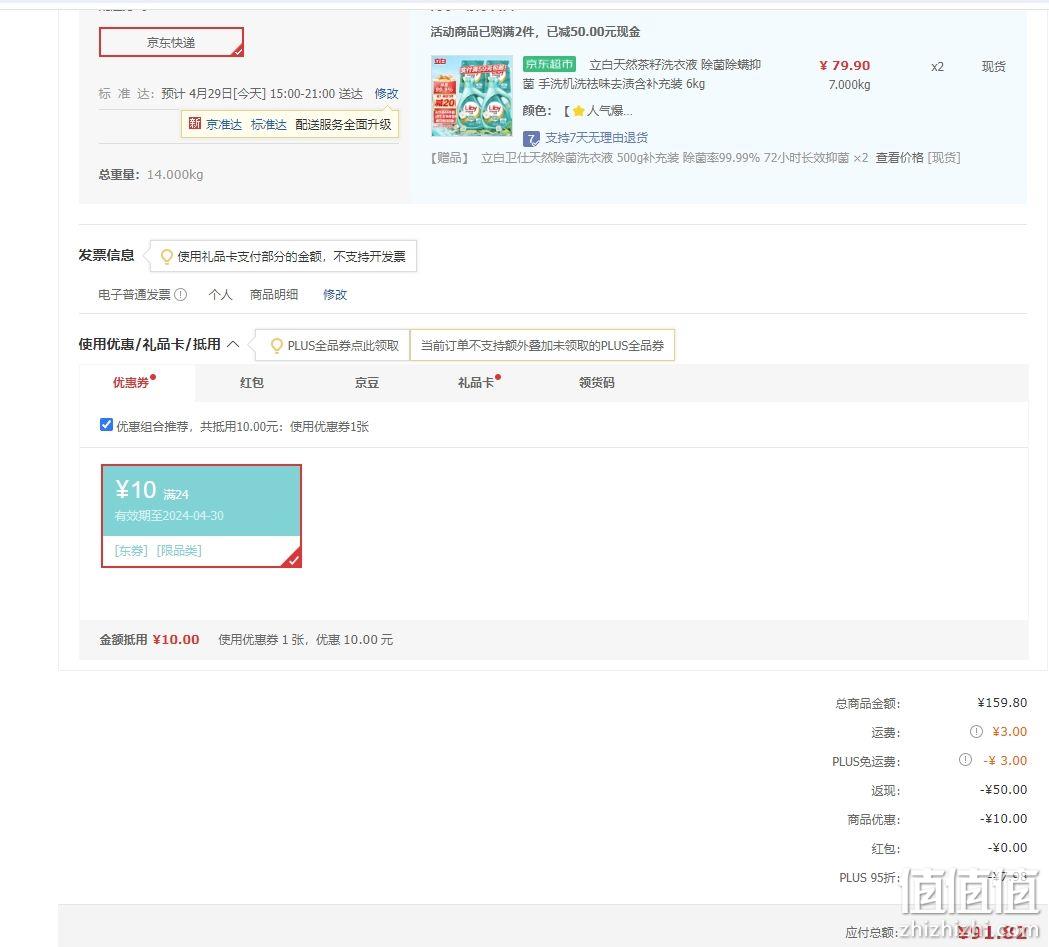Switch to the 优惠券 tab
The width and height of the screenshot is (1049, 947).
(x=131, y=383)
